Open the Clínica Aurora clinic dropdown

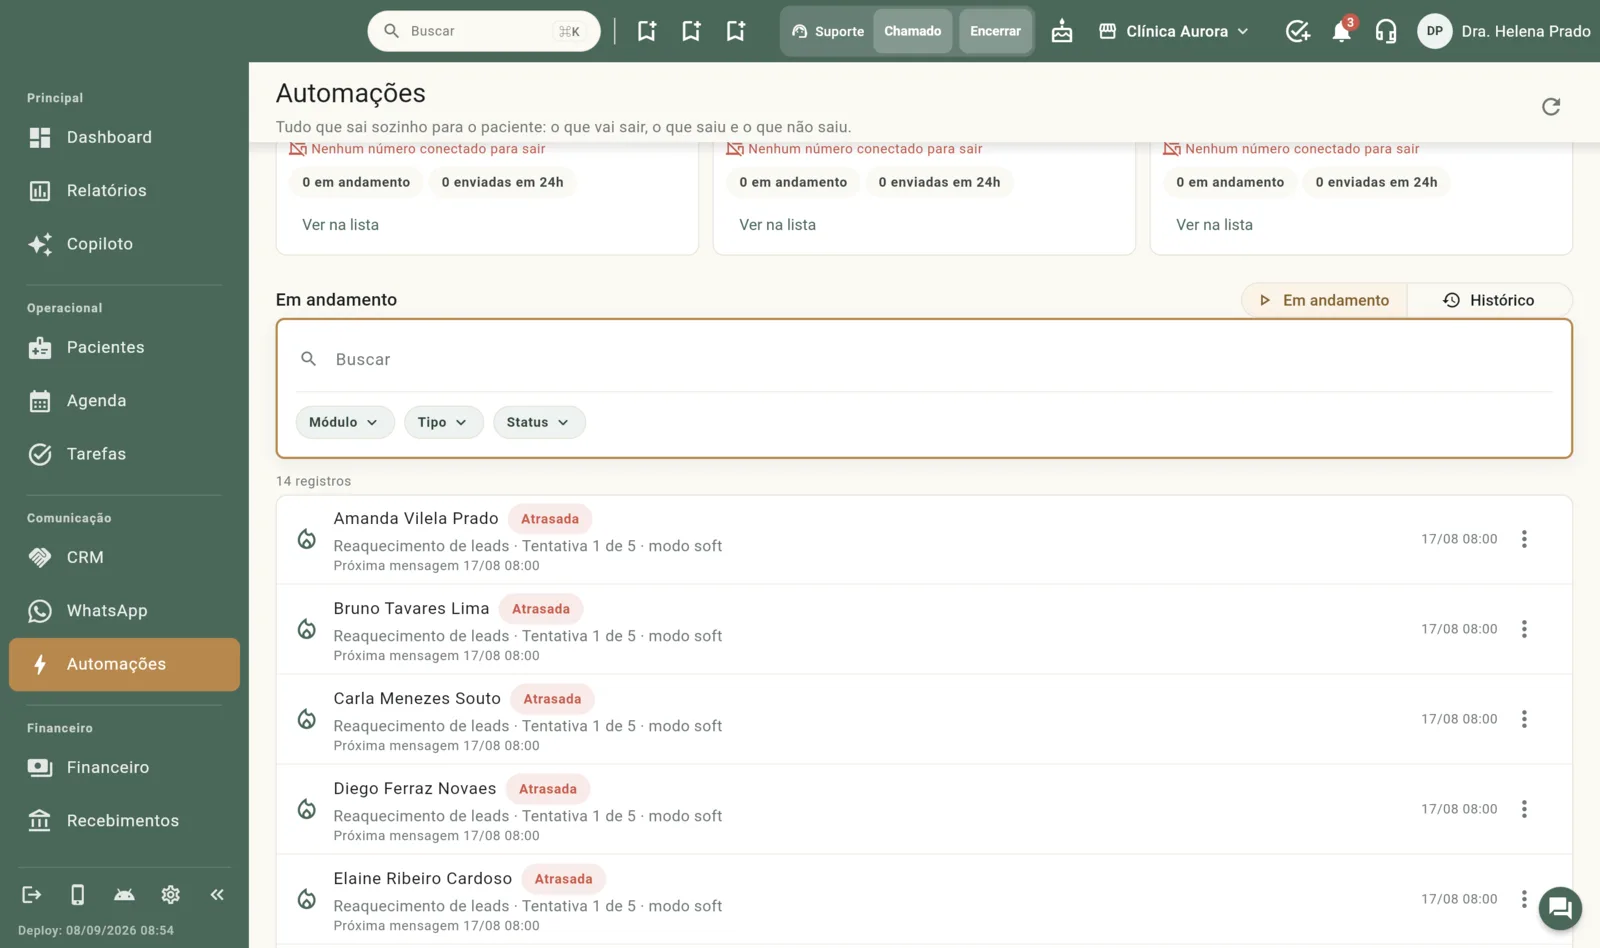coord(1174,31)
